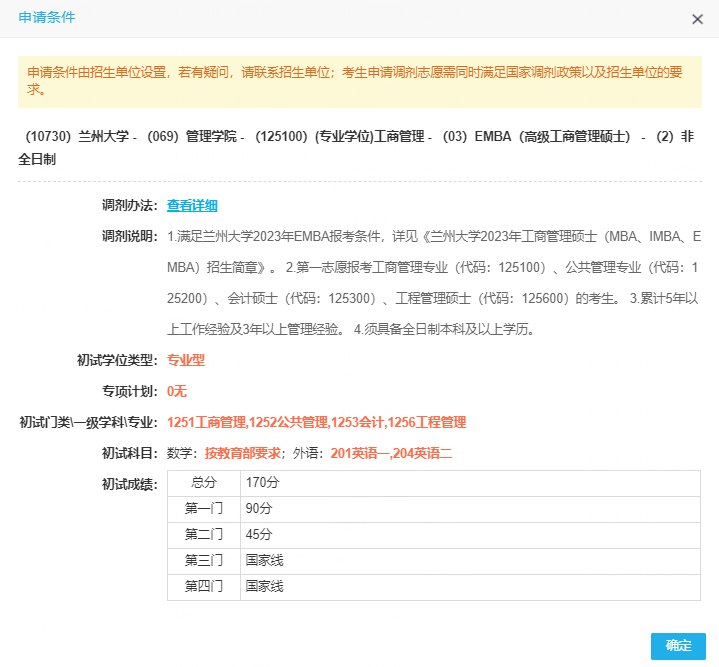The height and width of the screenshot is (667, 719).
Task: Select the 170分 total score cell
Action: click(x=260, y=483)
